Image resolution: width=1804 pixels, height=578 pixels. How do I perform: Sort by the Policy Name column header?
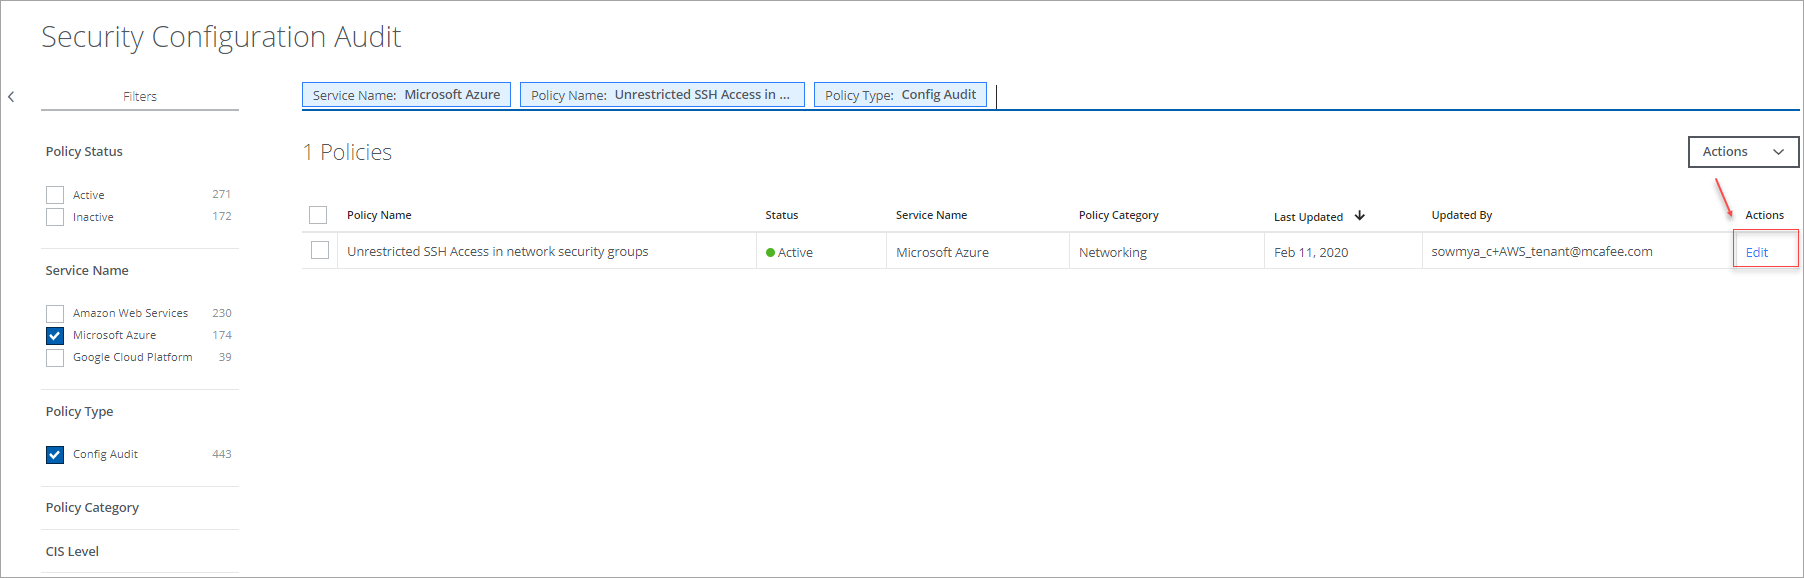coord(379,216)
